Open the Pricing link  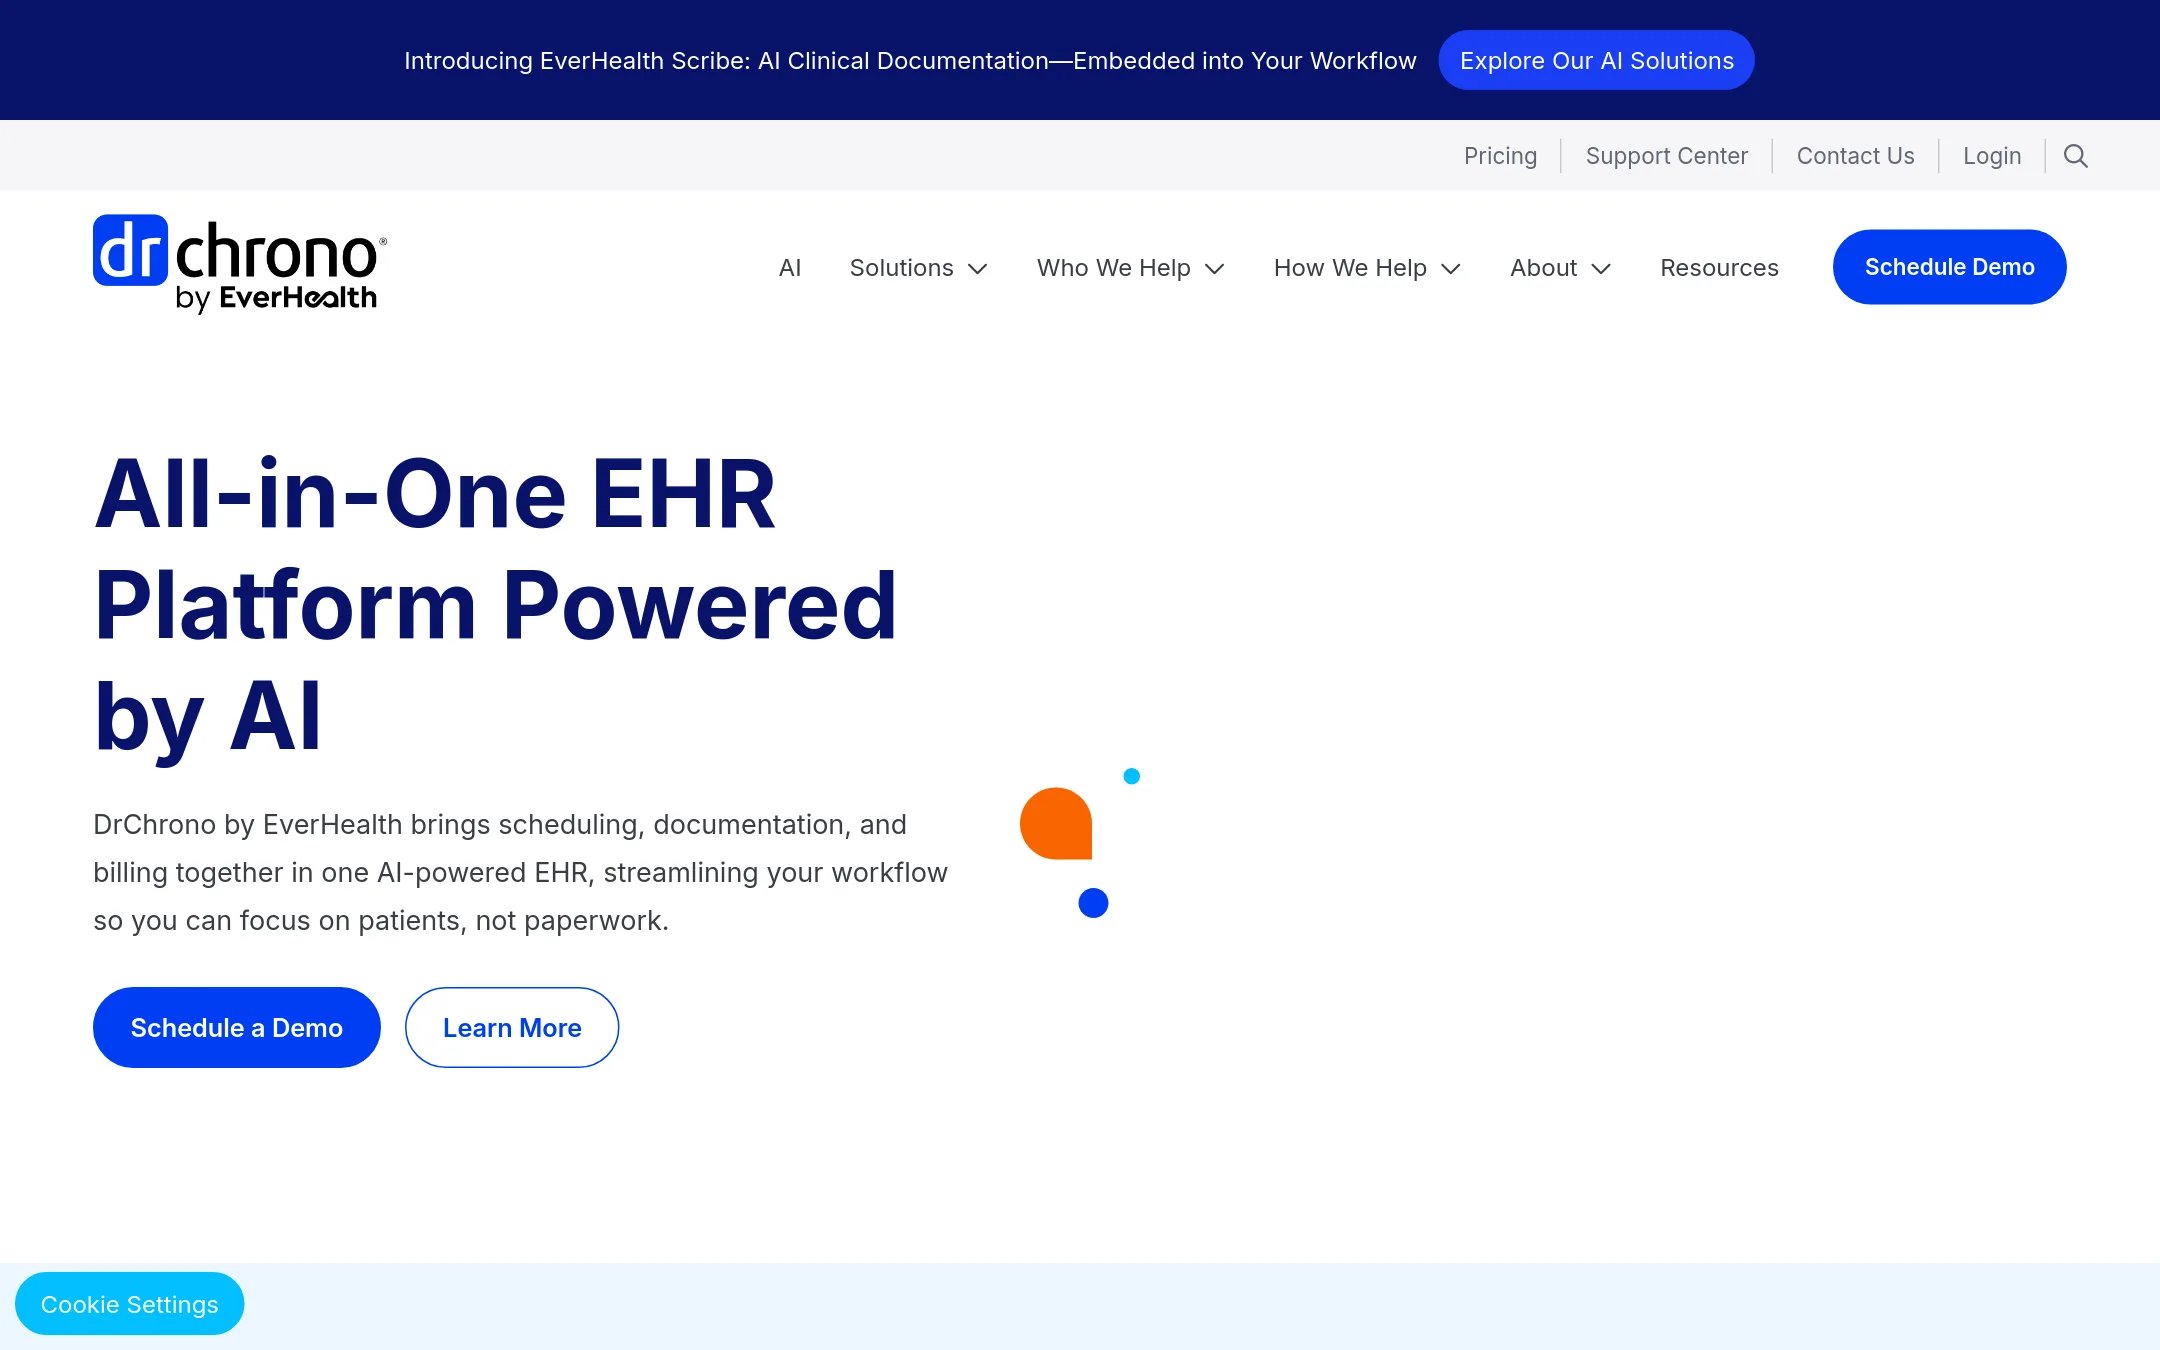pos(1500,156)
